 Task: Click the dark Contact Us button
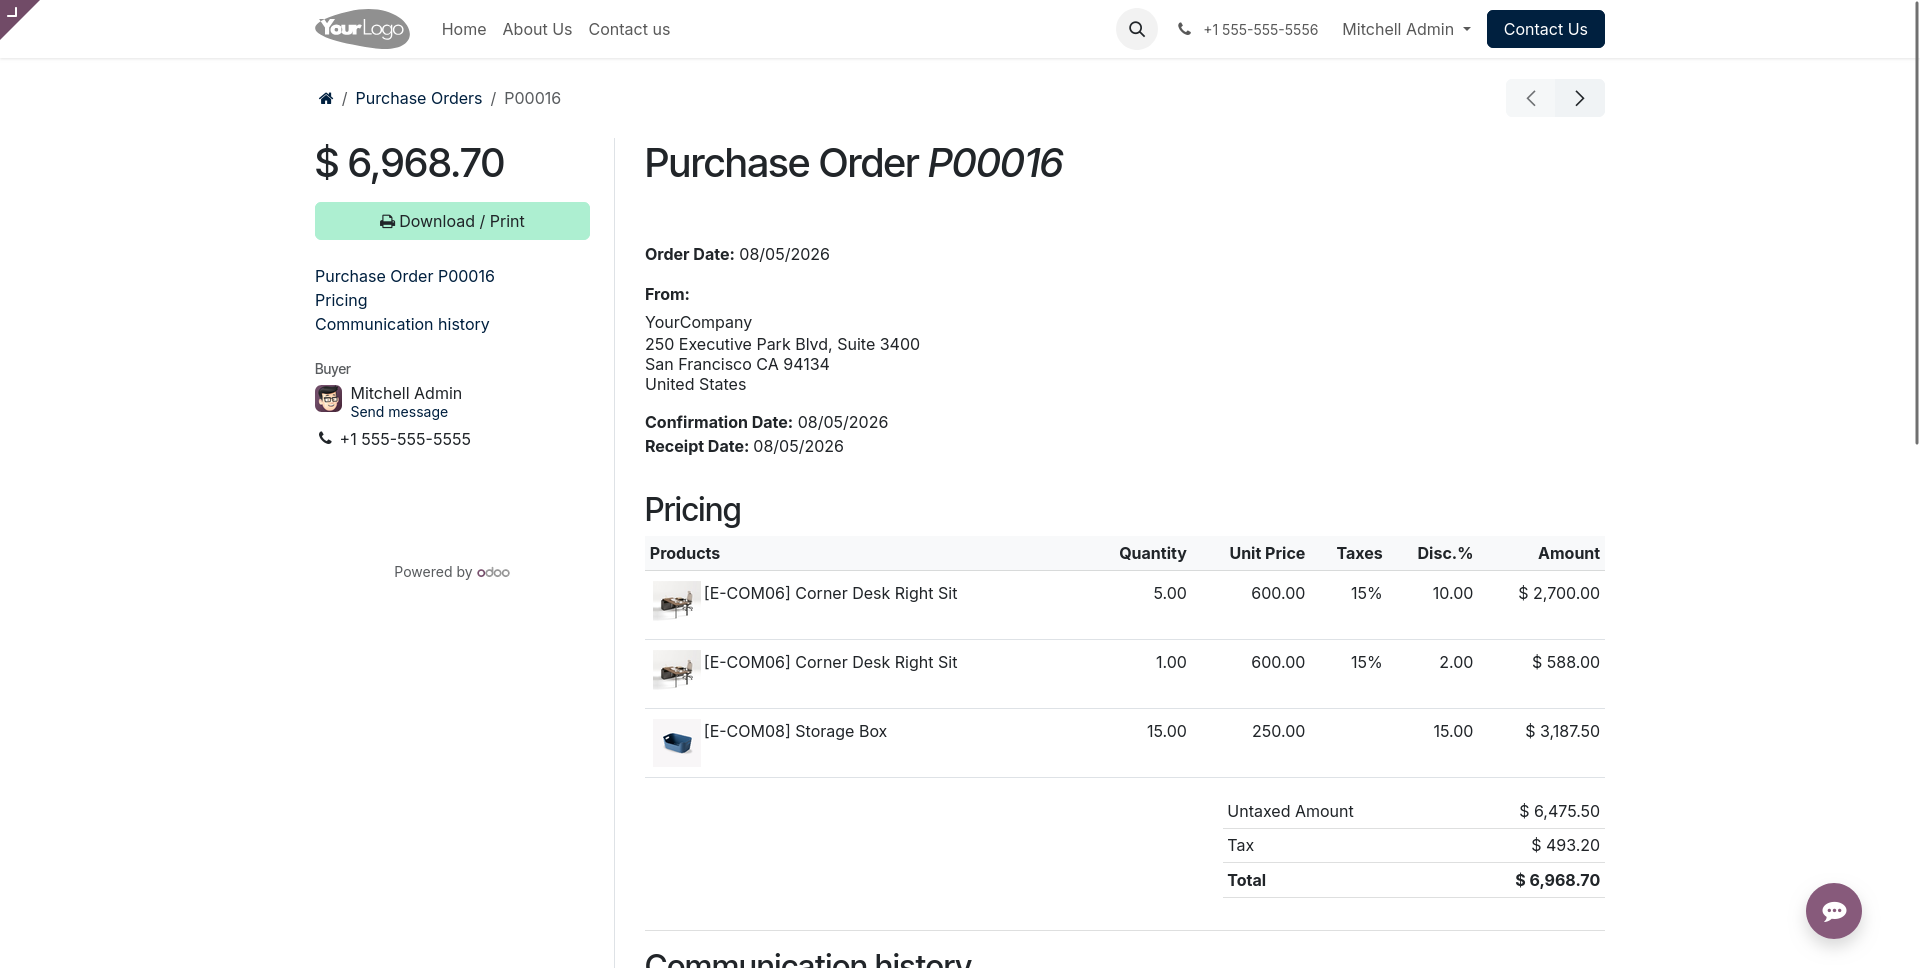(x=1545, y=29)
